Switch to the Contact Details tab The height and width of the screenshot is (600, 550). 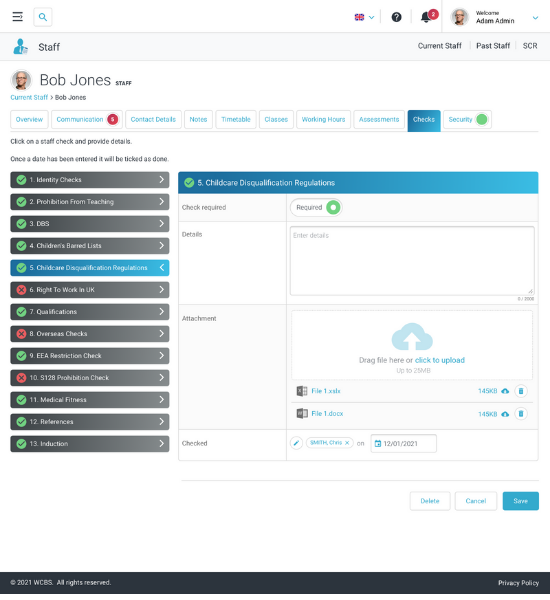point(153,119)
